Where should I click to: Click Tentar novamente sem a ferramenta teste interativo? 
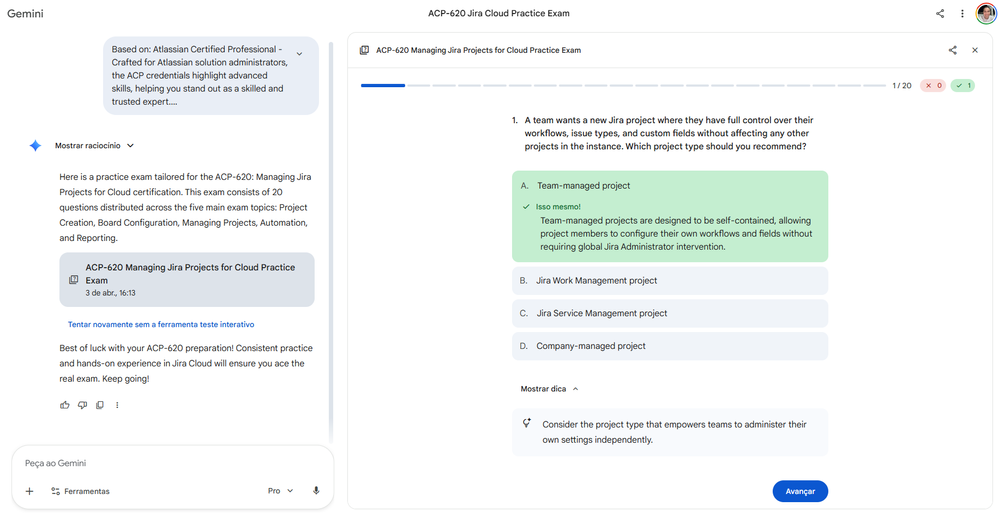pos(161,324)
